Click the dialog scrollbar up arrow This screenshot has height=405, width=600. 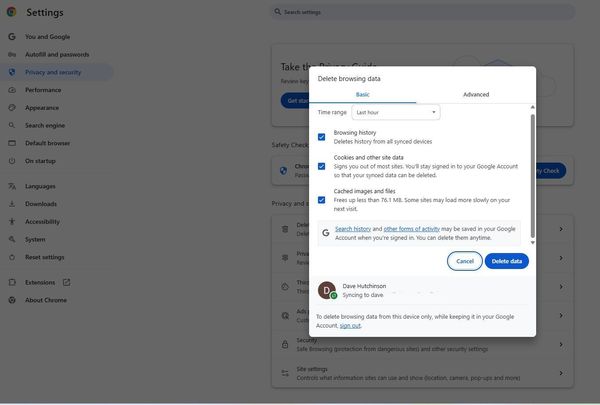532,107
